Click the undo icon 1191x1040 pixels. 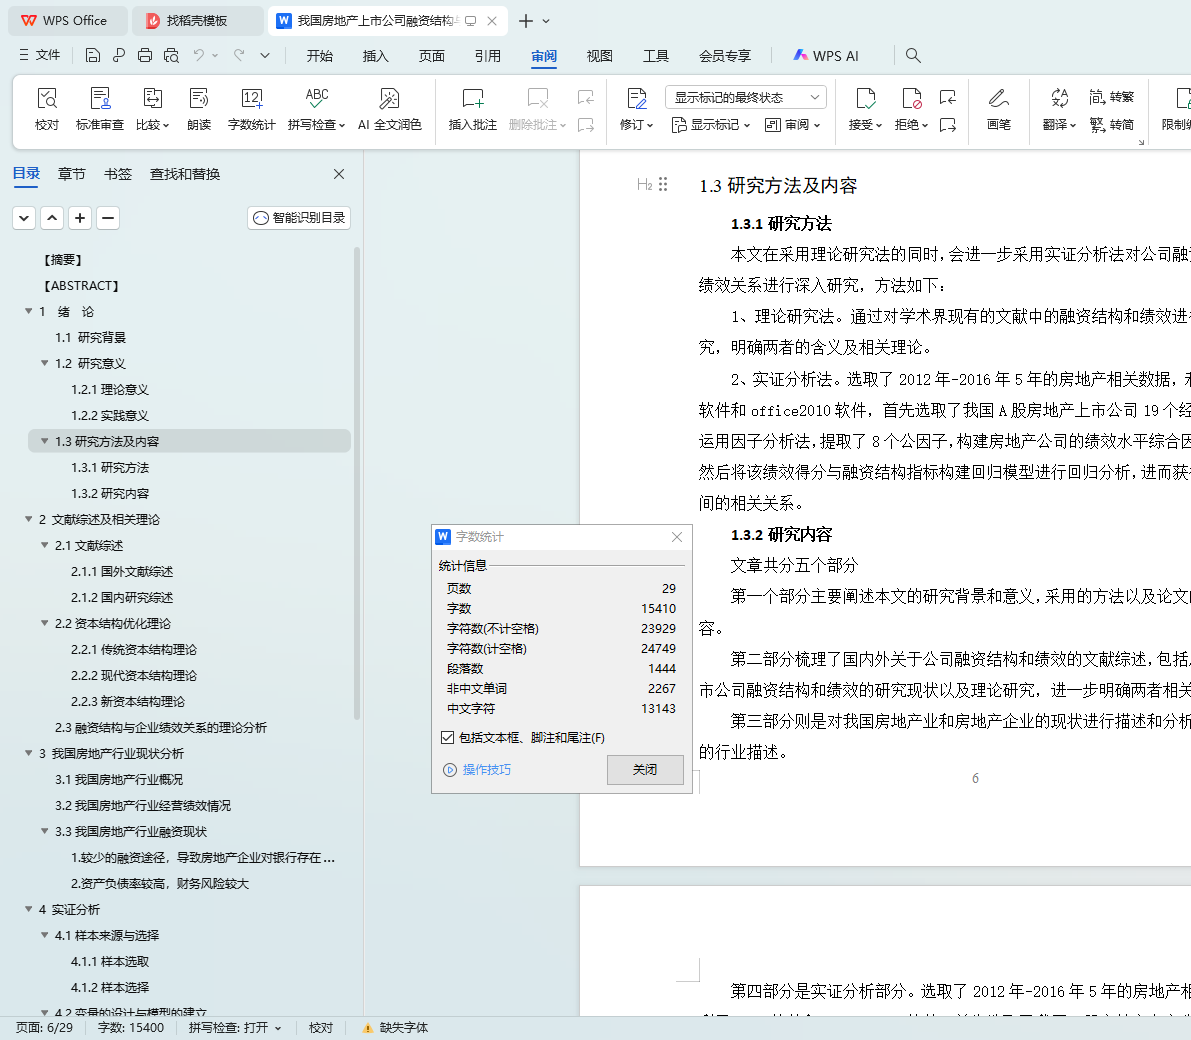pyautogui.click(x=198, y=55)
